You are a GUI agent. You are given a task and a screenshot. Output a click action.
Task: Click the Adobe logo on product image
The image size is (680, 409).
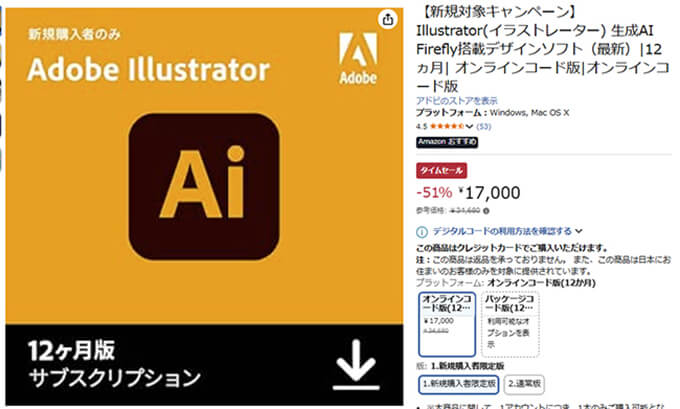tap(358, 58)
